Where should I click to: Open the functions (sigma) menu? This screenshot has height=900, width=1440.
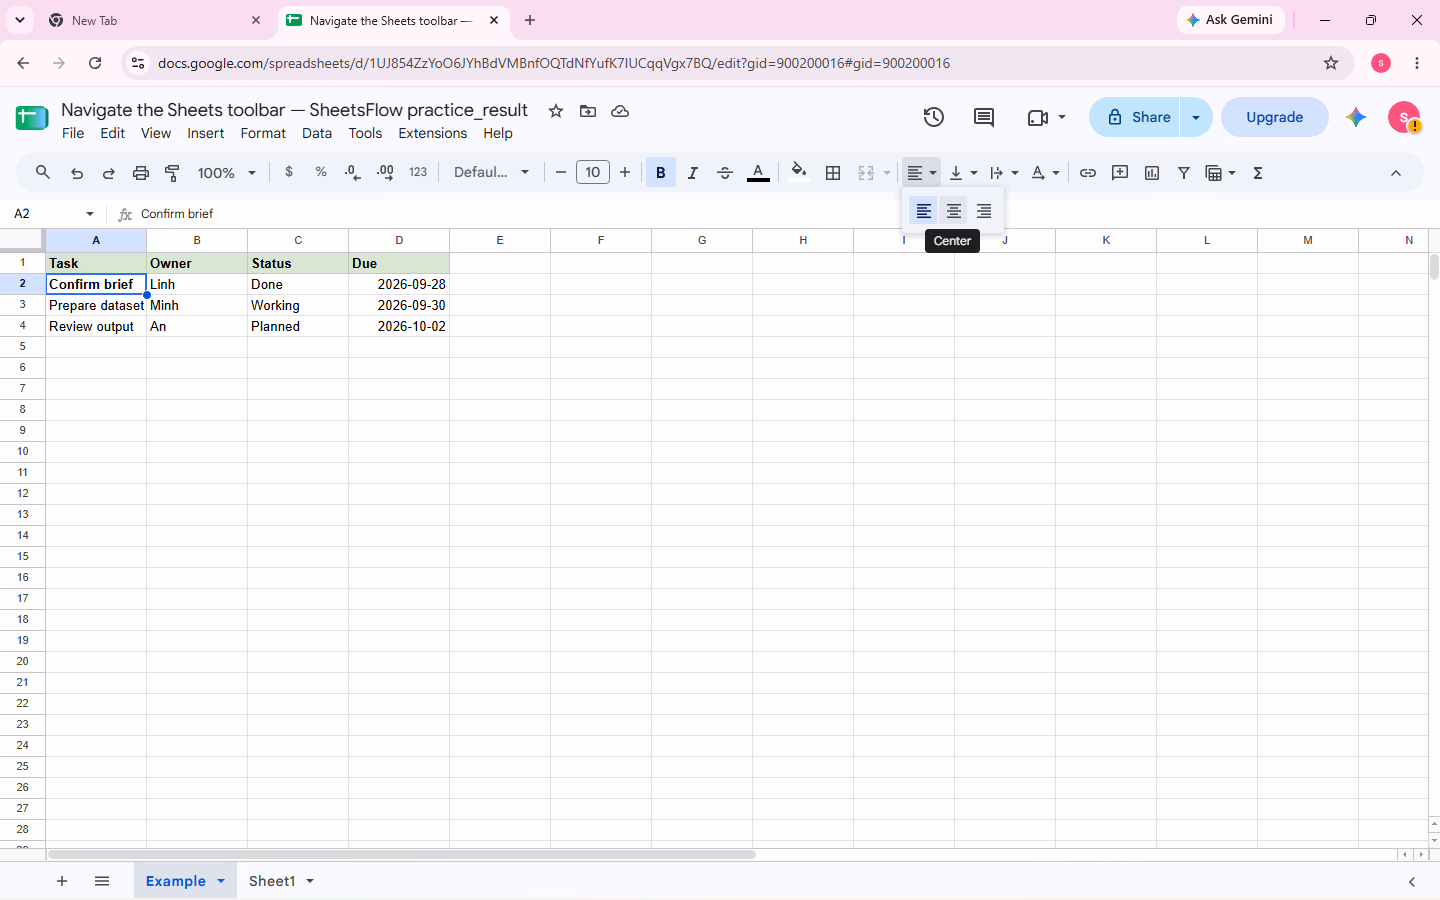coord(1258,173)
